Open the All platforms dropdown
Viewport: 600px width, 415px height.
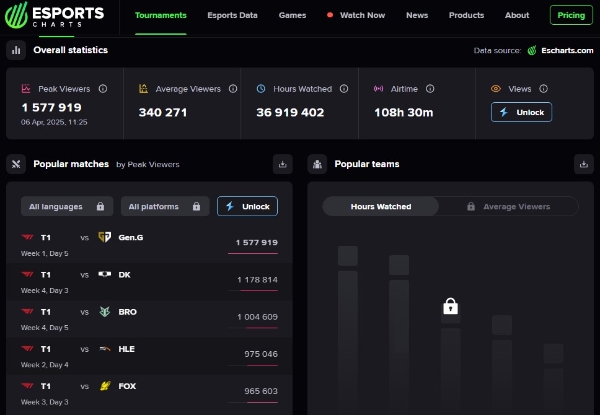click(x=165, y=207)
